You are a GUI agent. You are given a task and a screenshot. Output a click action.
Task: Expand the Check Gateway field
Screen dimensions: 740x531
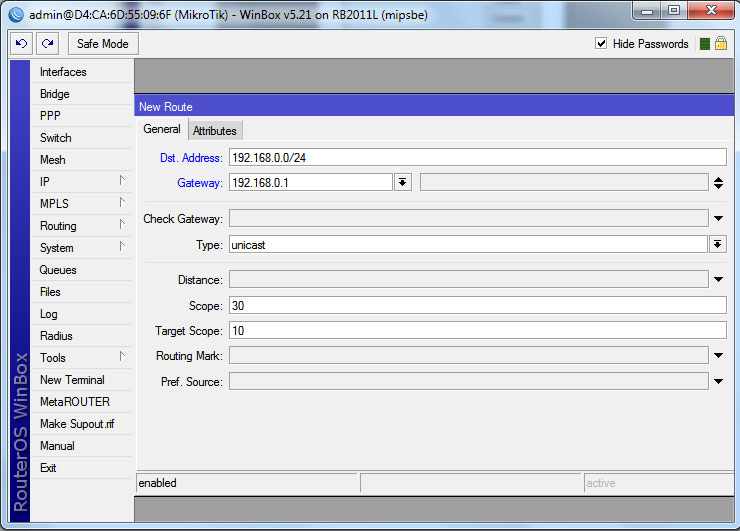(x=718, y=219)
